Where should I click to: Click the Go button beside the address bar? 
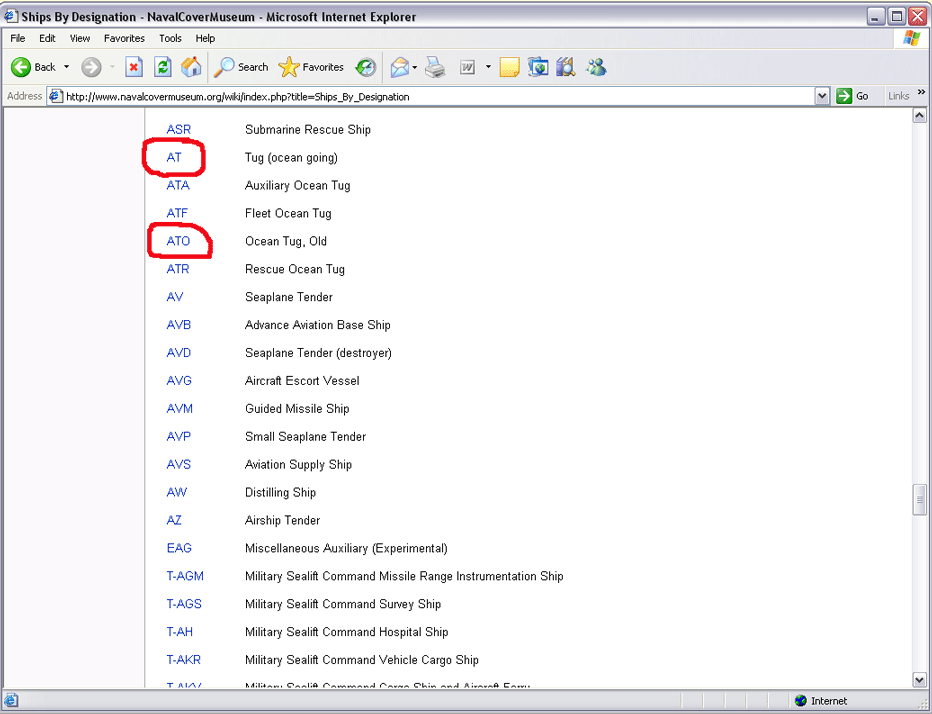click(x=853, y=96)
